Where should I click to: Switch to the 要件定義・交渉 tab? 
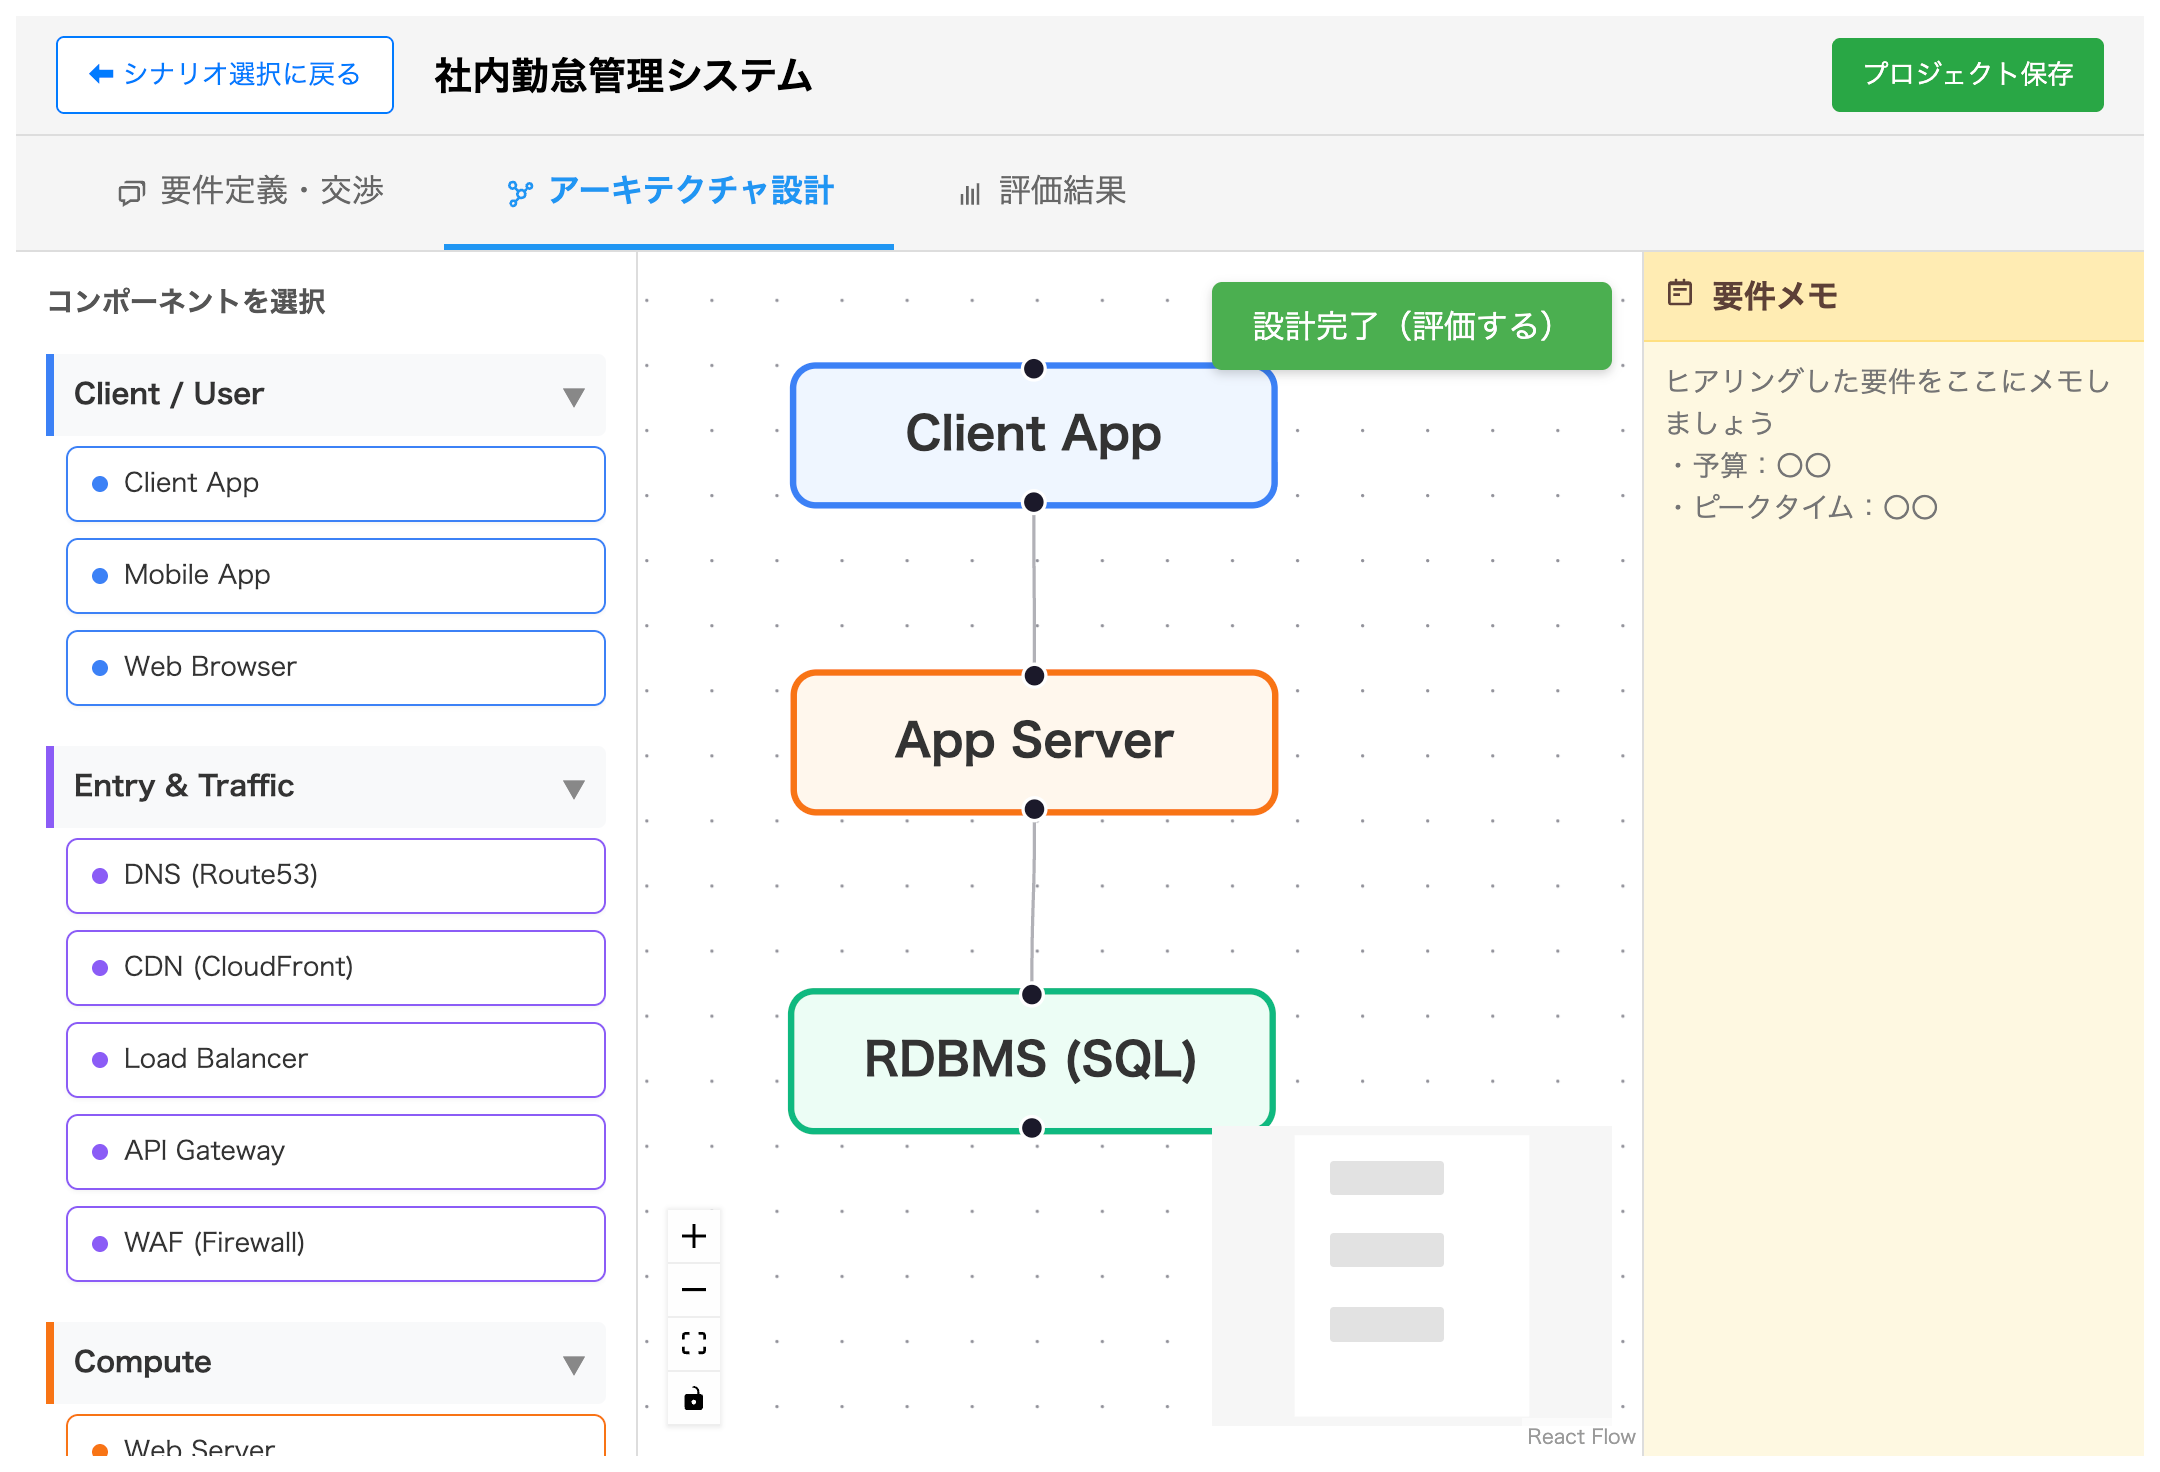click(x=251, y=191)
